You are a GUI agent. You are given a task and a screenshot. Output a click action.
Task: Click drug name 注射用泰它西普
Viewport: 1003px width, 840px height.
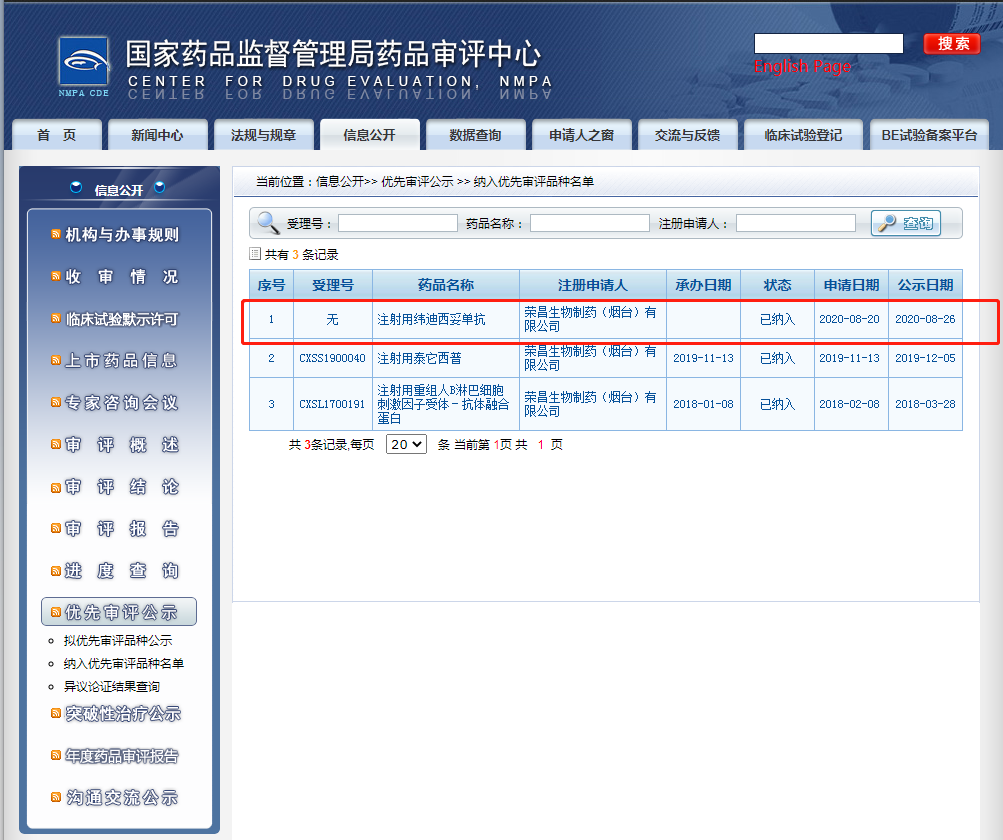[420, 358]
